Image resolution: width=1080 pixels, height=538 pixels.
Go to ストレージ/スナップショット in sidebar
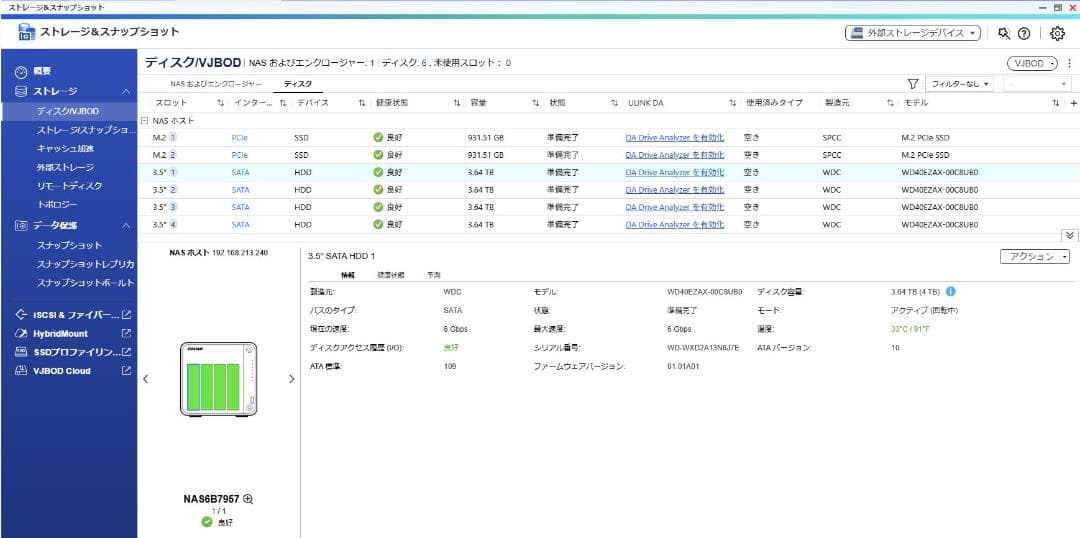click(x=86, y=130)
